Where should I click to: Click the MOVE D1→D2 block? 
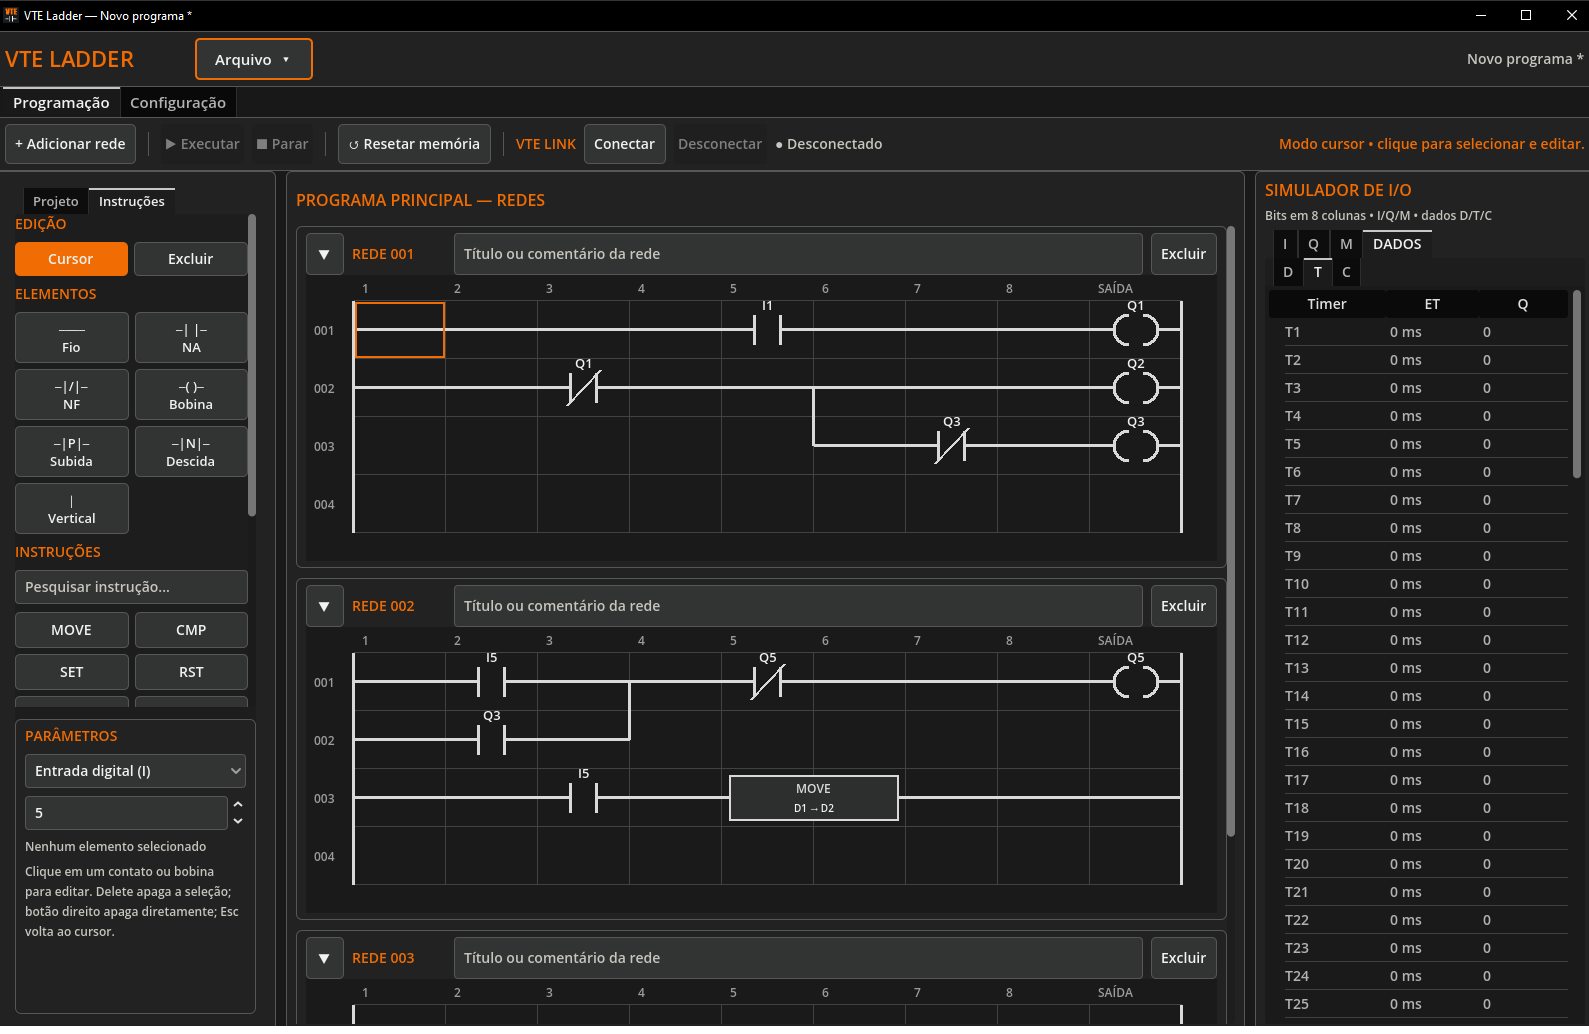814,798
